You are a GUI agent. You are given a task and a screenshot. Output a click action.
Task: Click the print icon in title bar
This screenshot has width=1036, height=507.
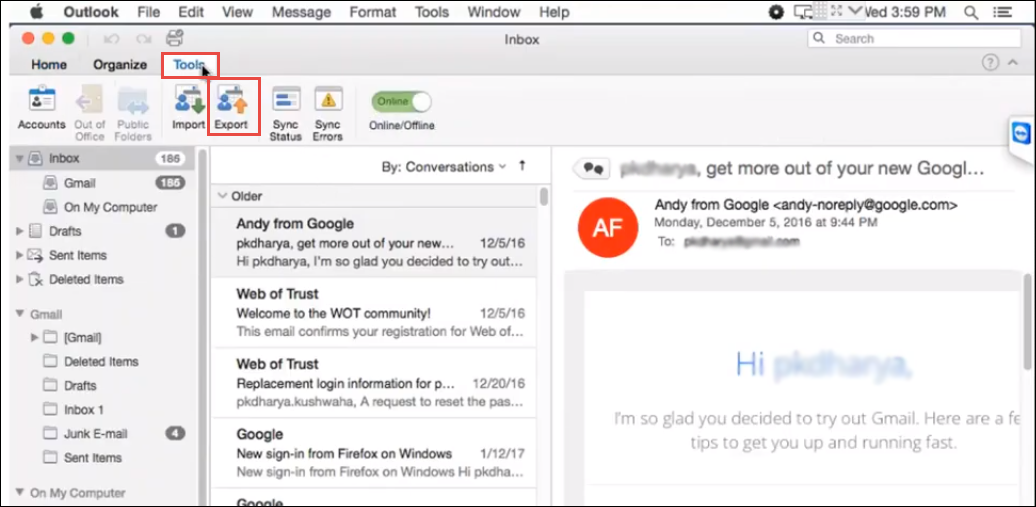175,38
